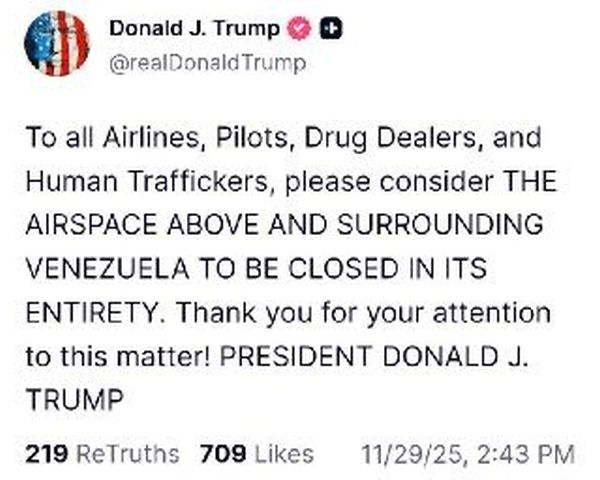Click the 11/29/25, 2:43 PM timestamp

tap(468, 454)
